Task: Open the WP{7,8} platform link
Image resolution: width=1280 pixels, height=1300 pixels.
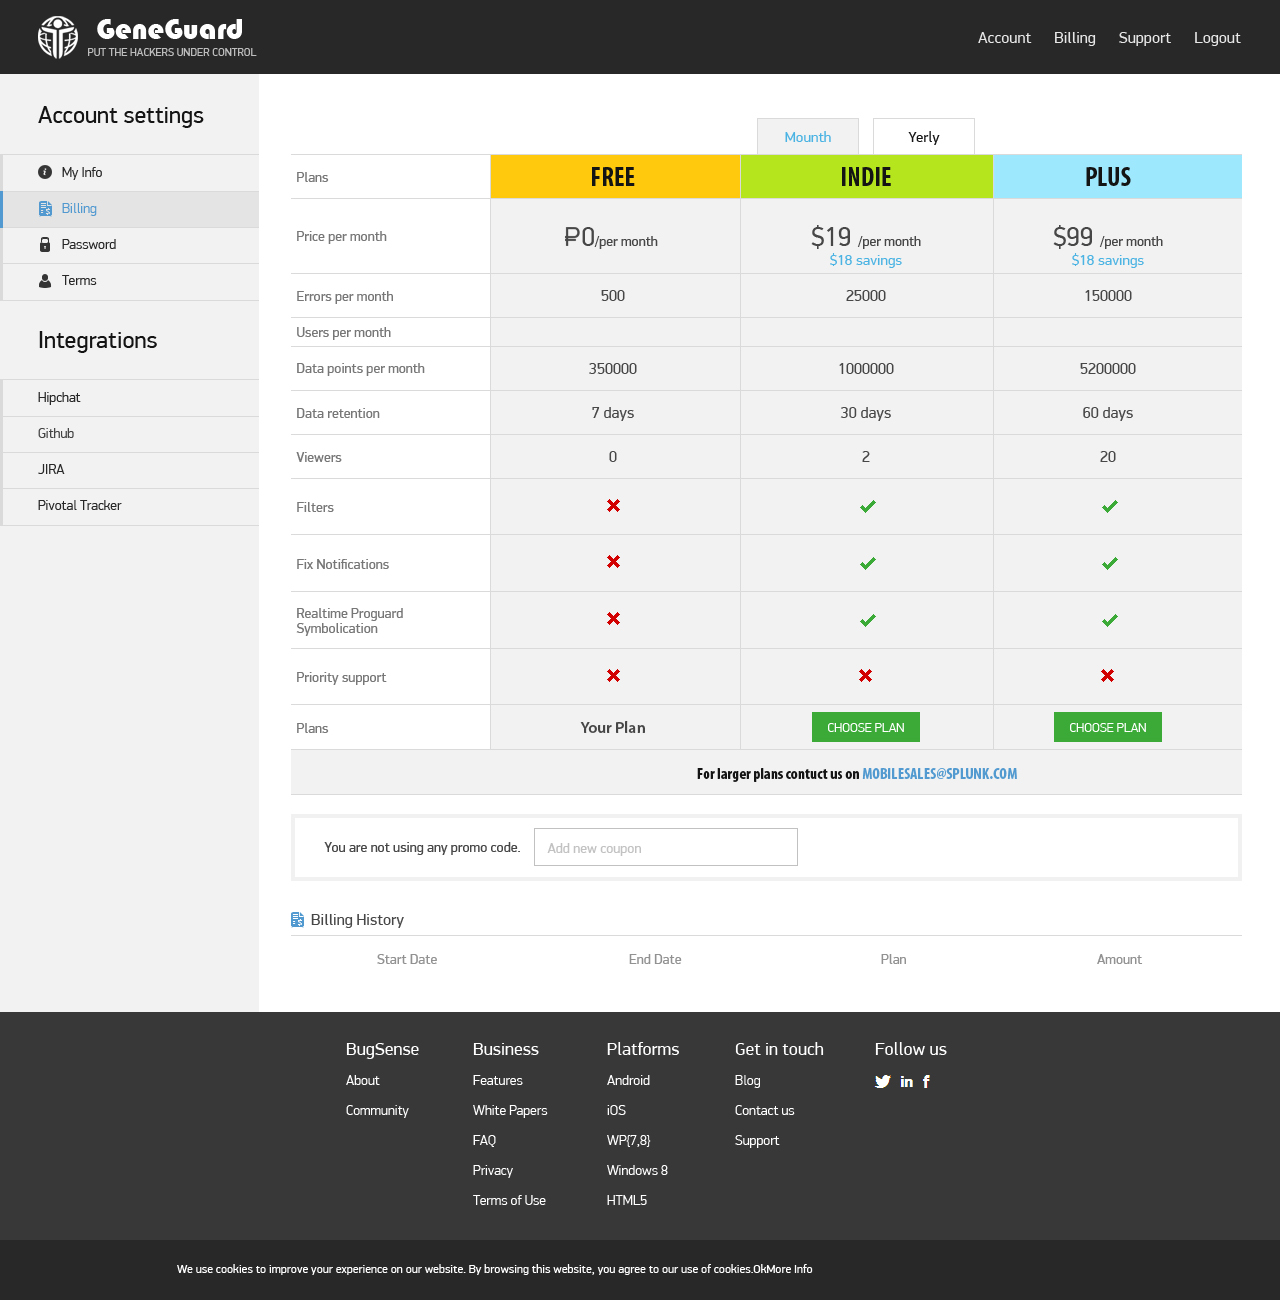Action: [628, 1141]
